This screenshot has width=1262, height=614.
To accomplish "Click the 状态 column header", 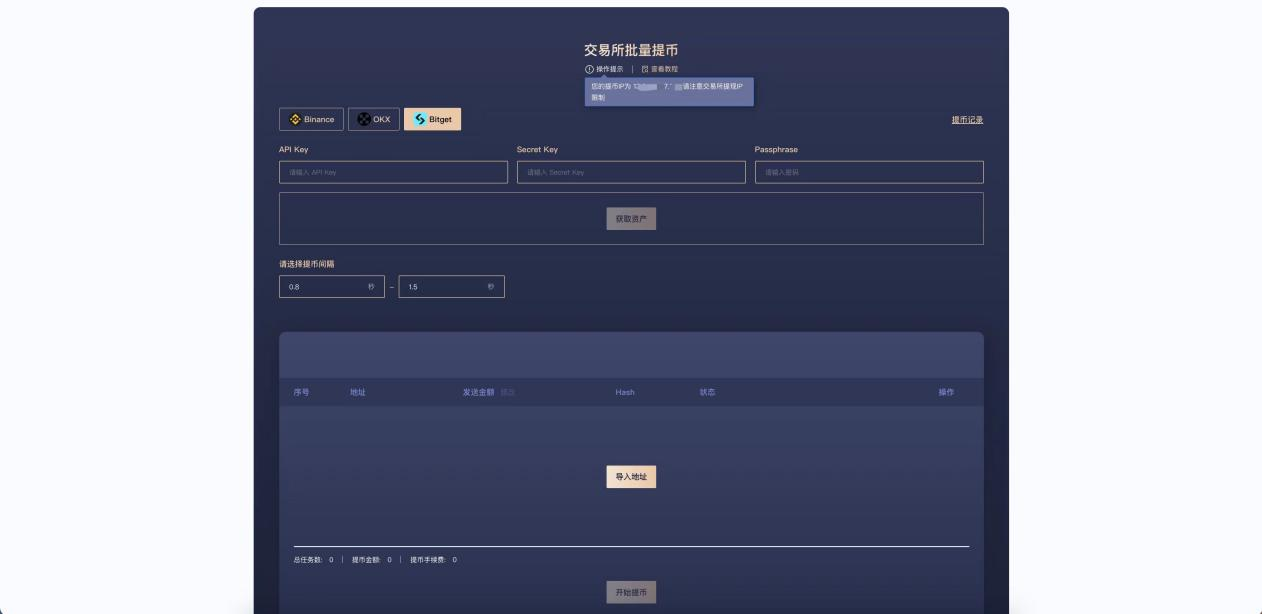I will [x=707, y=392].
